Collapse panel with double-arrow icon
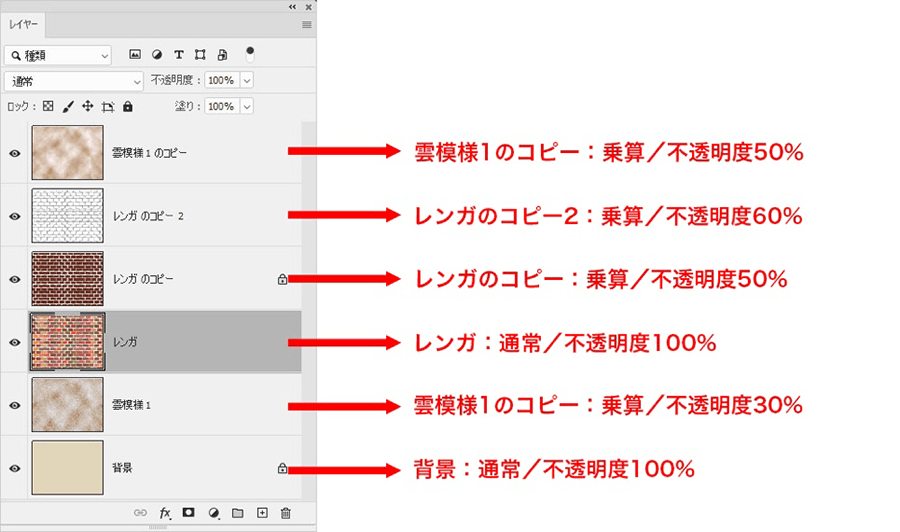The height and width of the screenshot is (532, 900). point(293,7)
